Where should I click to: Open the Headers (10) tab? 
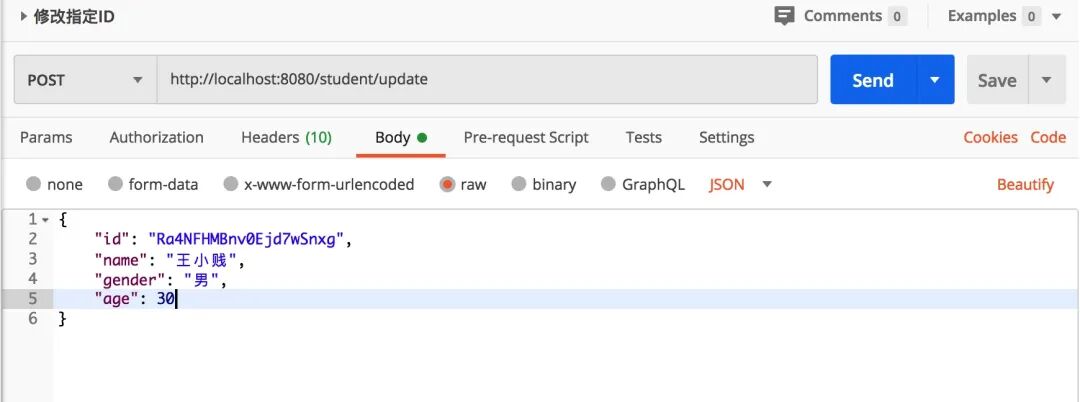(286, 137)
